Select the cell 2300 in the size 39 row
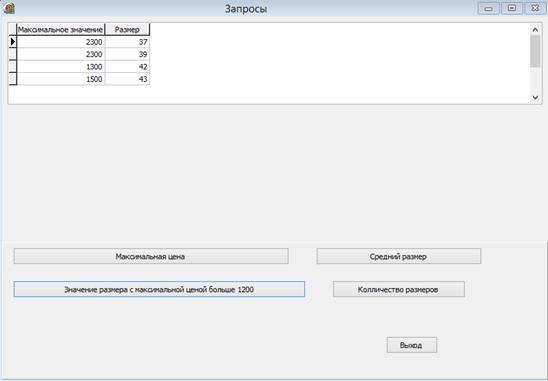Image resolution: width=548 pixels, height=381 pixels. coord(60,54)
